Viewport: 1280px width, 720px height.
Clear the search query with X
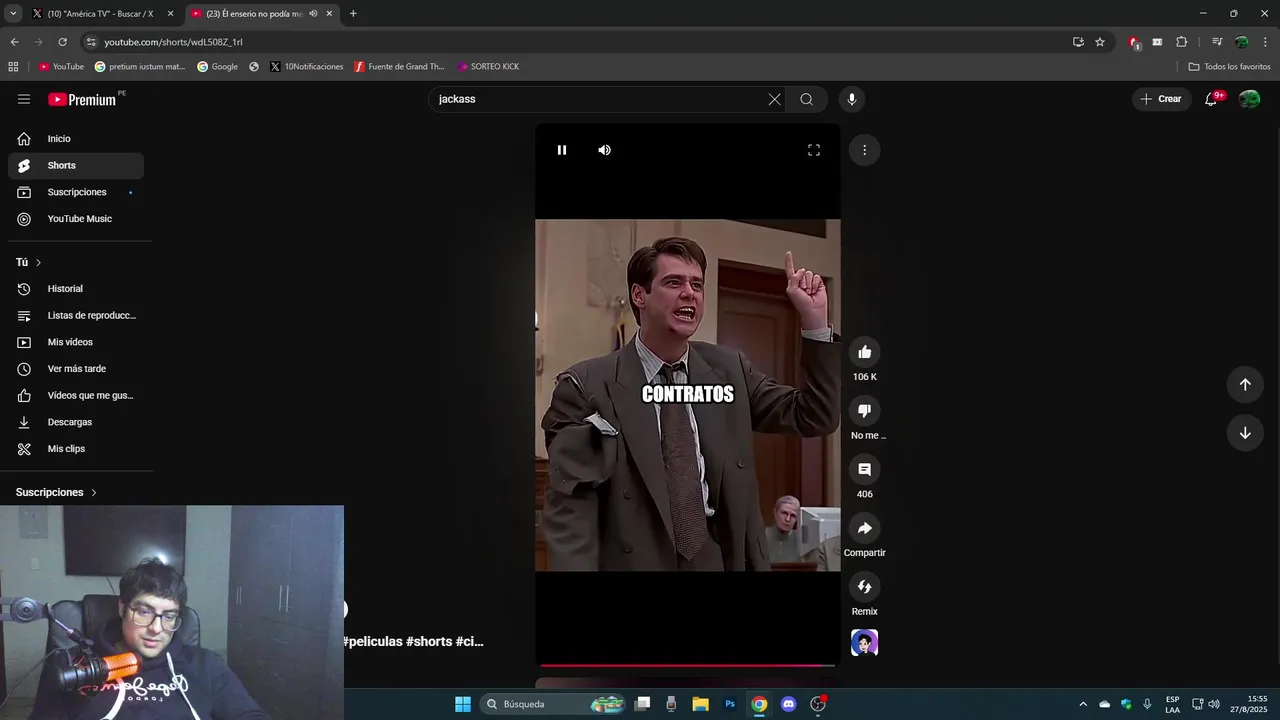pos(774,99)
